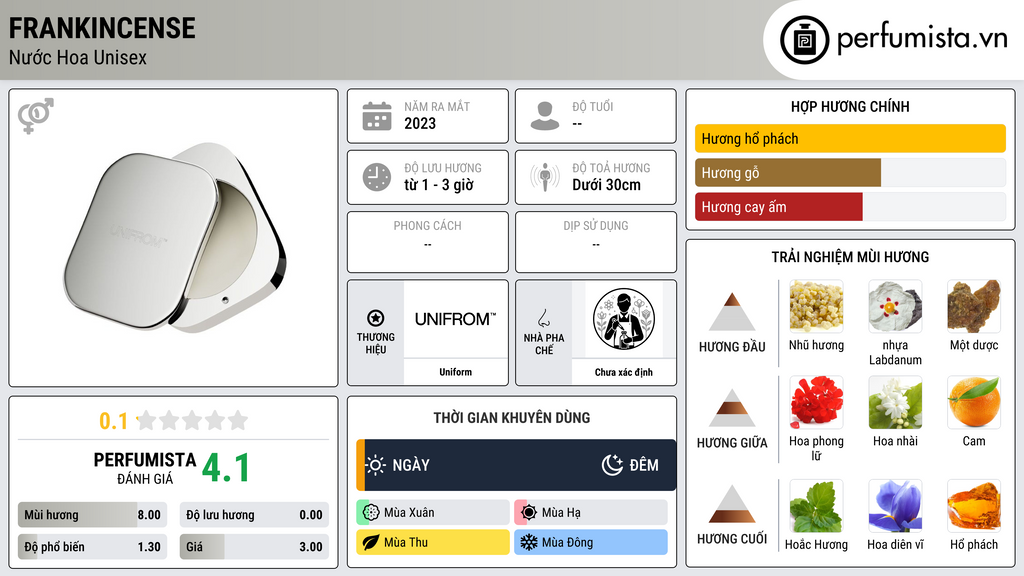Screen dimensions: 1024x576
Task: Click the Hương đầu pyramid icon
Action: click(732, 312)
